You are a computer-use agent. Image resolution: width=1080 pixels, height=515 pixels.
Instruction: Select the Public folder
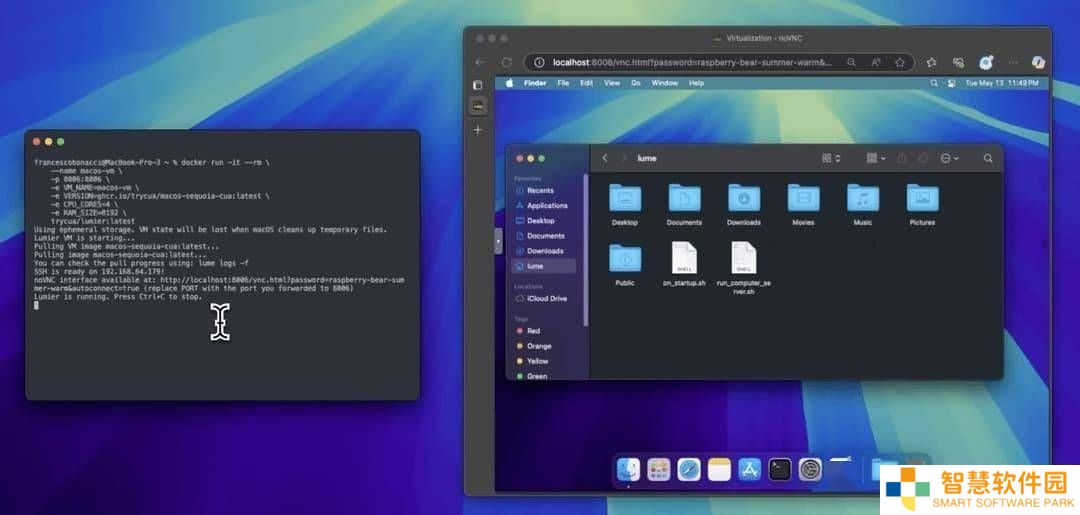click(x=625, y=258)
